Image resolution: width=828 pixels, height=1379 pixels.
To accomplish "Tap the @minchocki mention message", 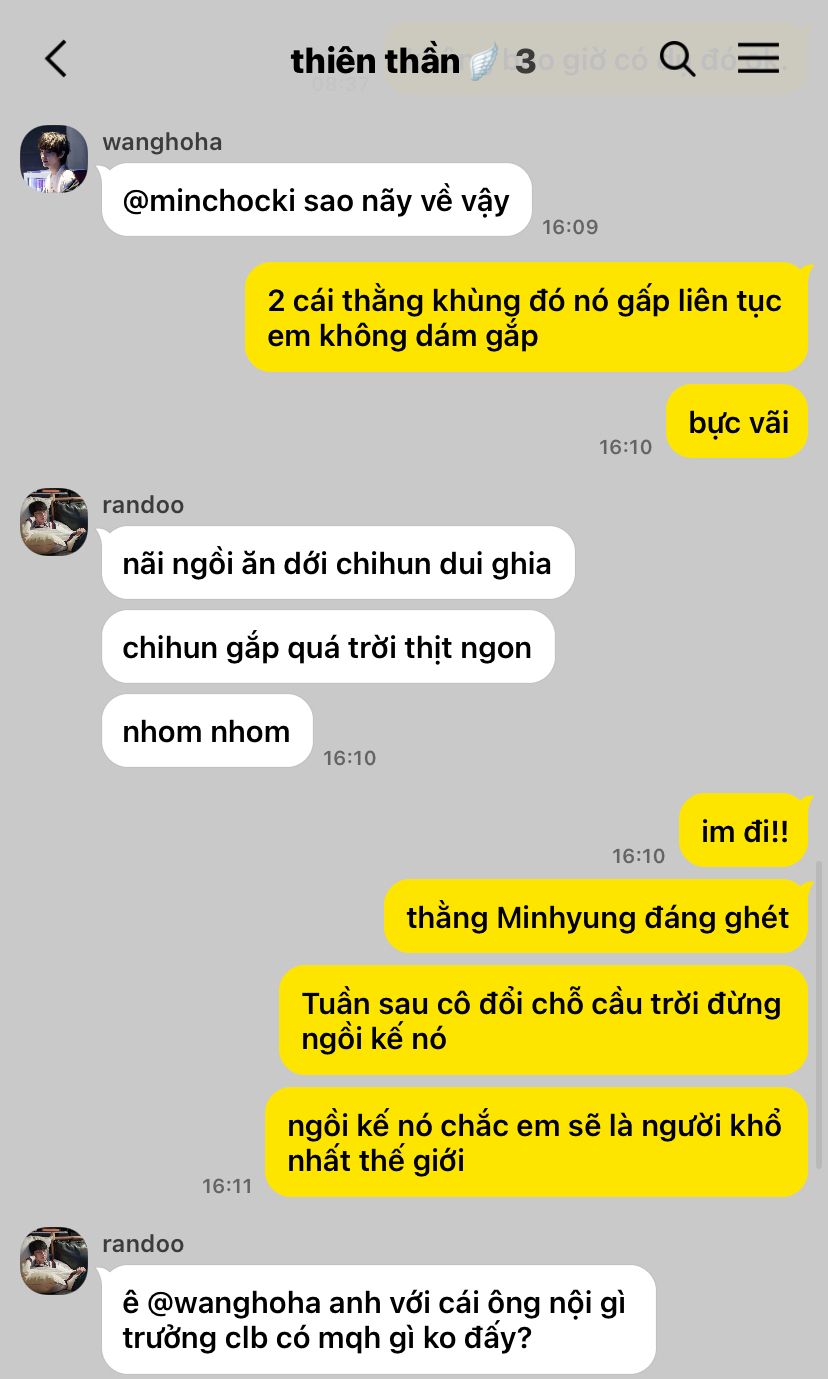I will coord(316,200).
